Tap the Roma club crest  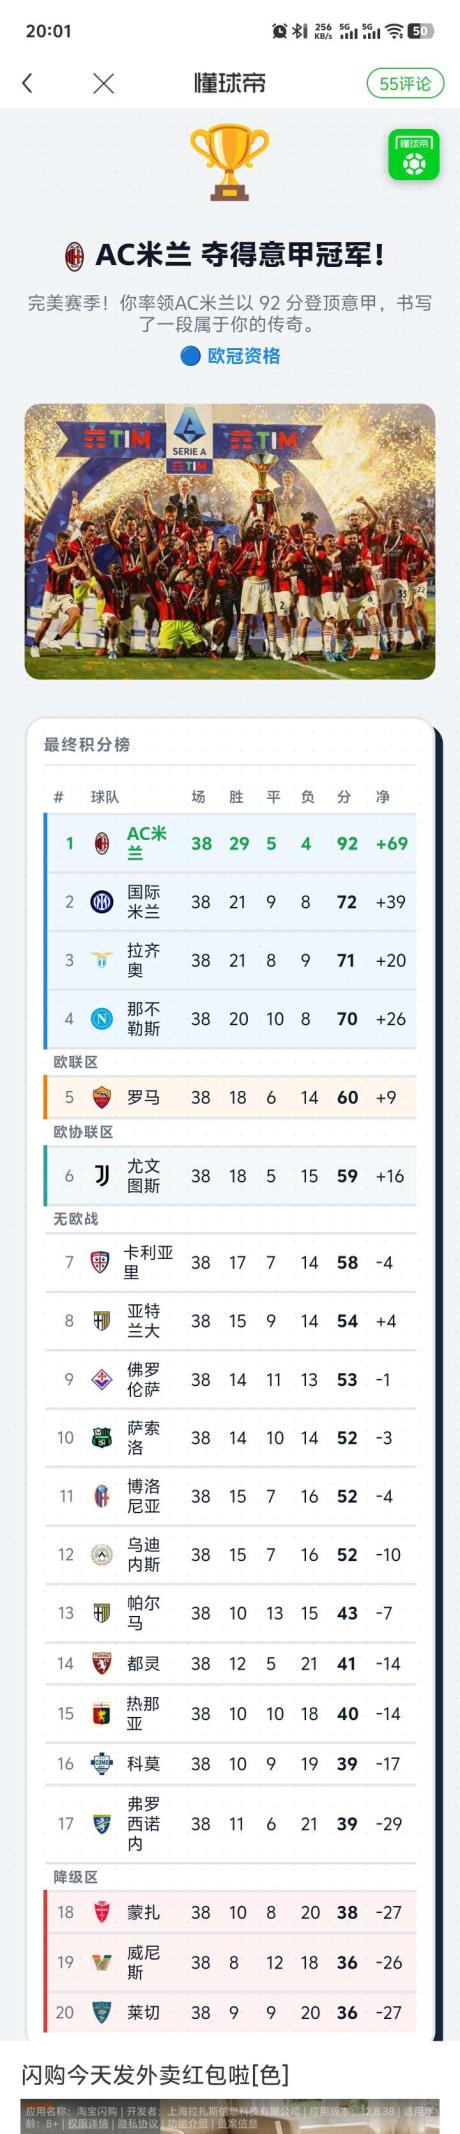pyautogui.click(x=102, y=1097)
